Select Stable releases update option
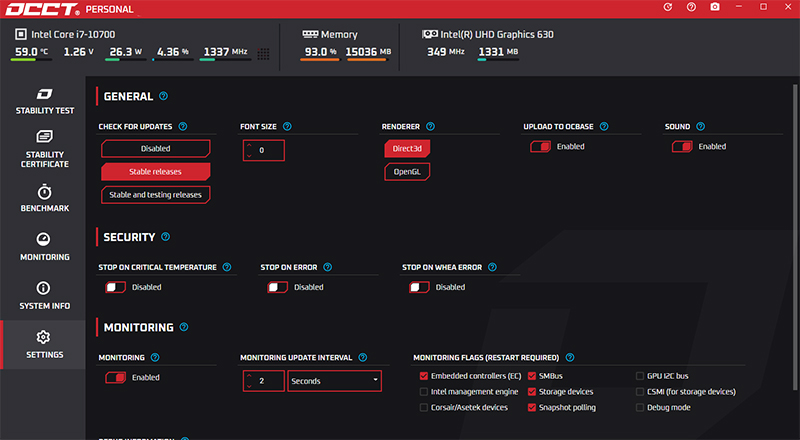This screenshot has height=440, width=800. pos(156,172)
